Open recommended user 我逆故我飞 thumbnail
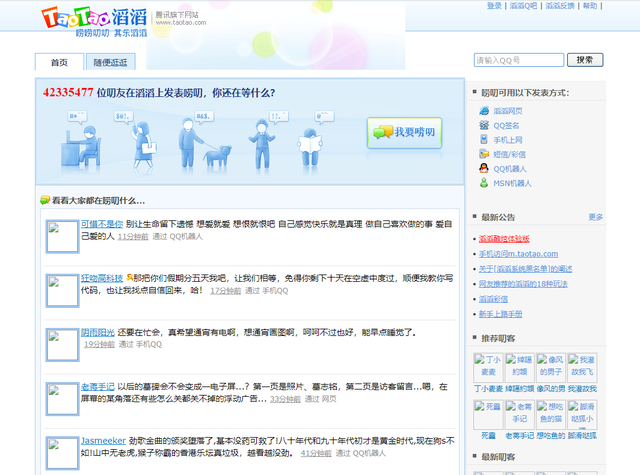This screenshot has height=475, width=640. coord(582,368)
